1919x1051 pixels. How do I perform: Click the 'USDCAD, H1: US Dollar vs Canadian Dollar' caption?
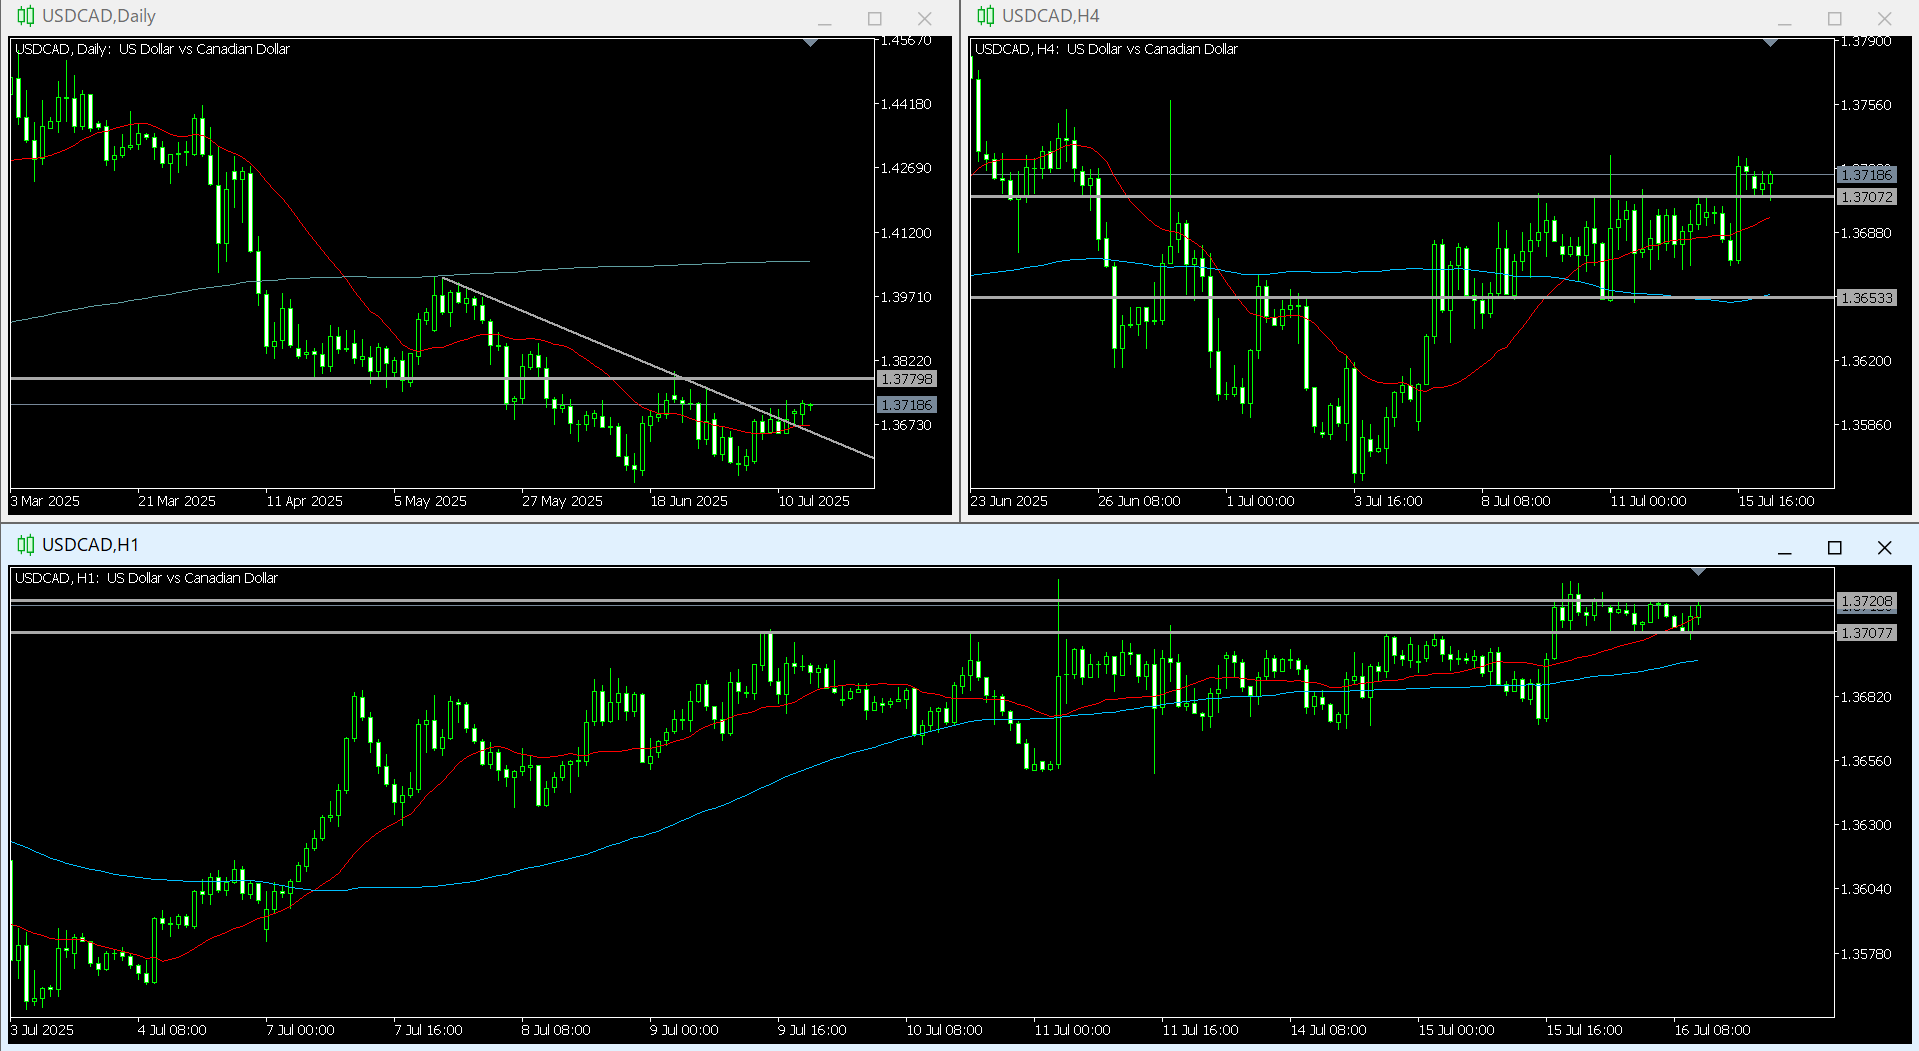(146, 578)
